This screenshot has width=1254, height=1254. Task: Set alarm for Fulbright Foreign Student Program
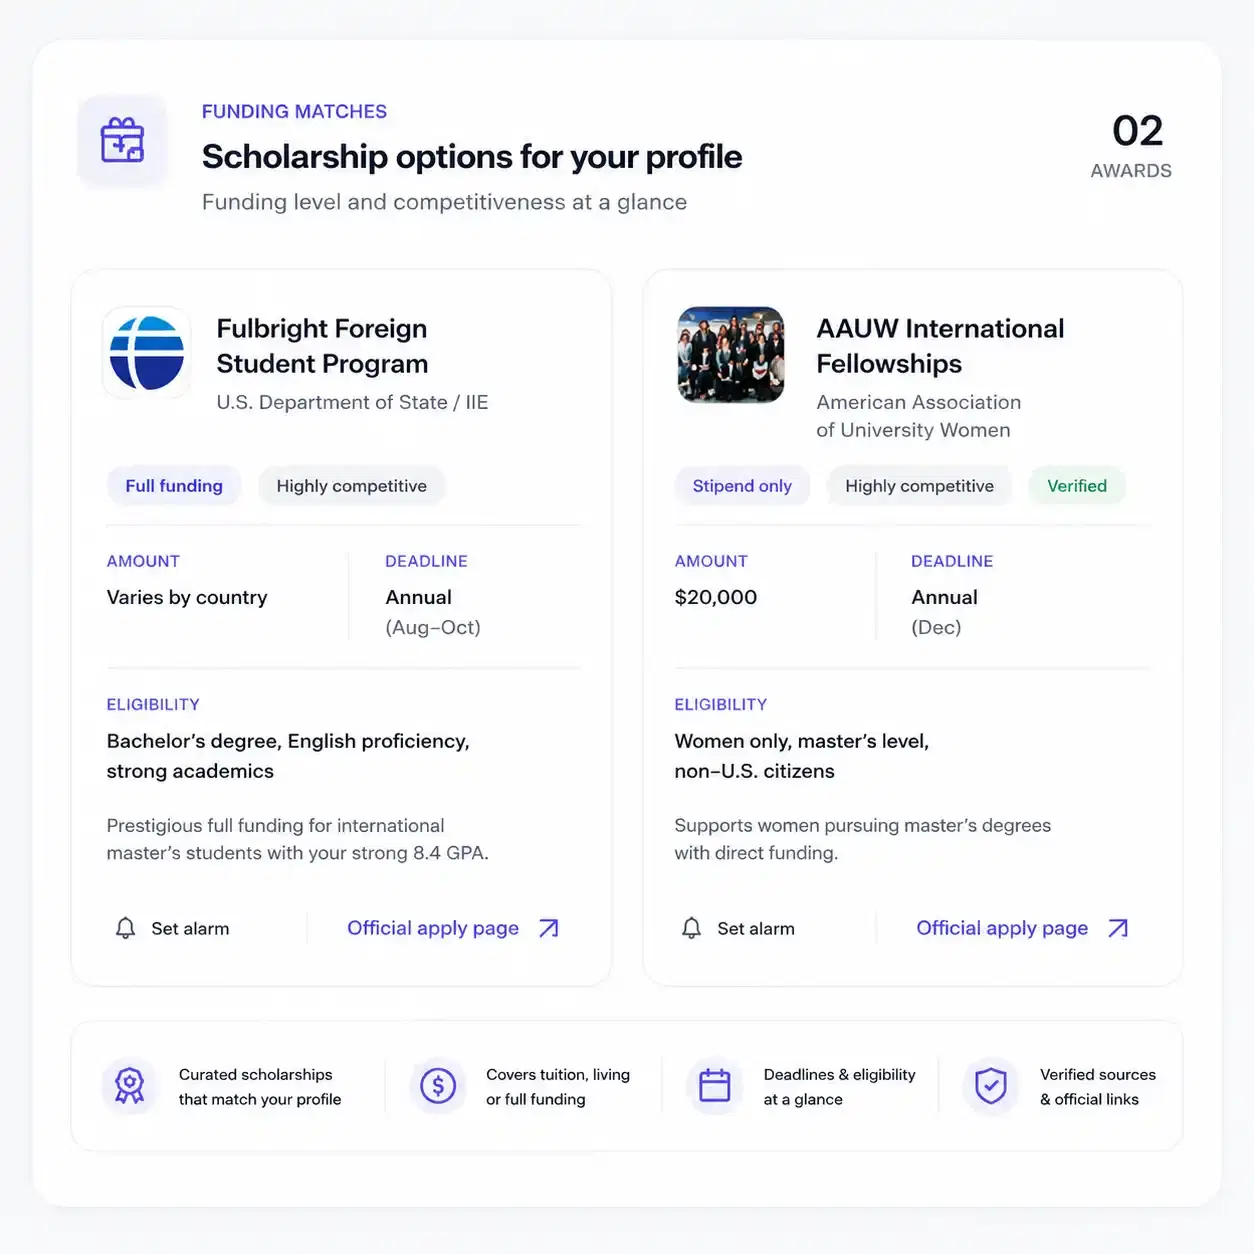pyautogui.click(x=173, y=928)
